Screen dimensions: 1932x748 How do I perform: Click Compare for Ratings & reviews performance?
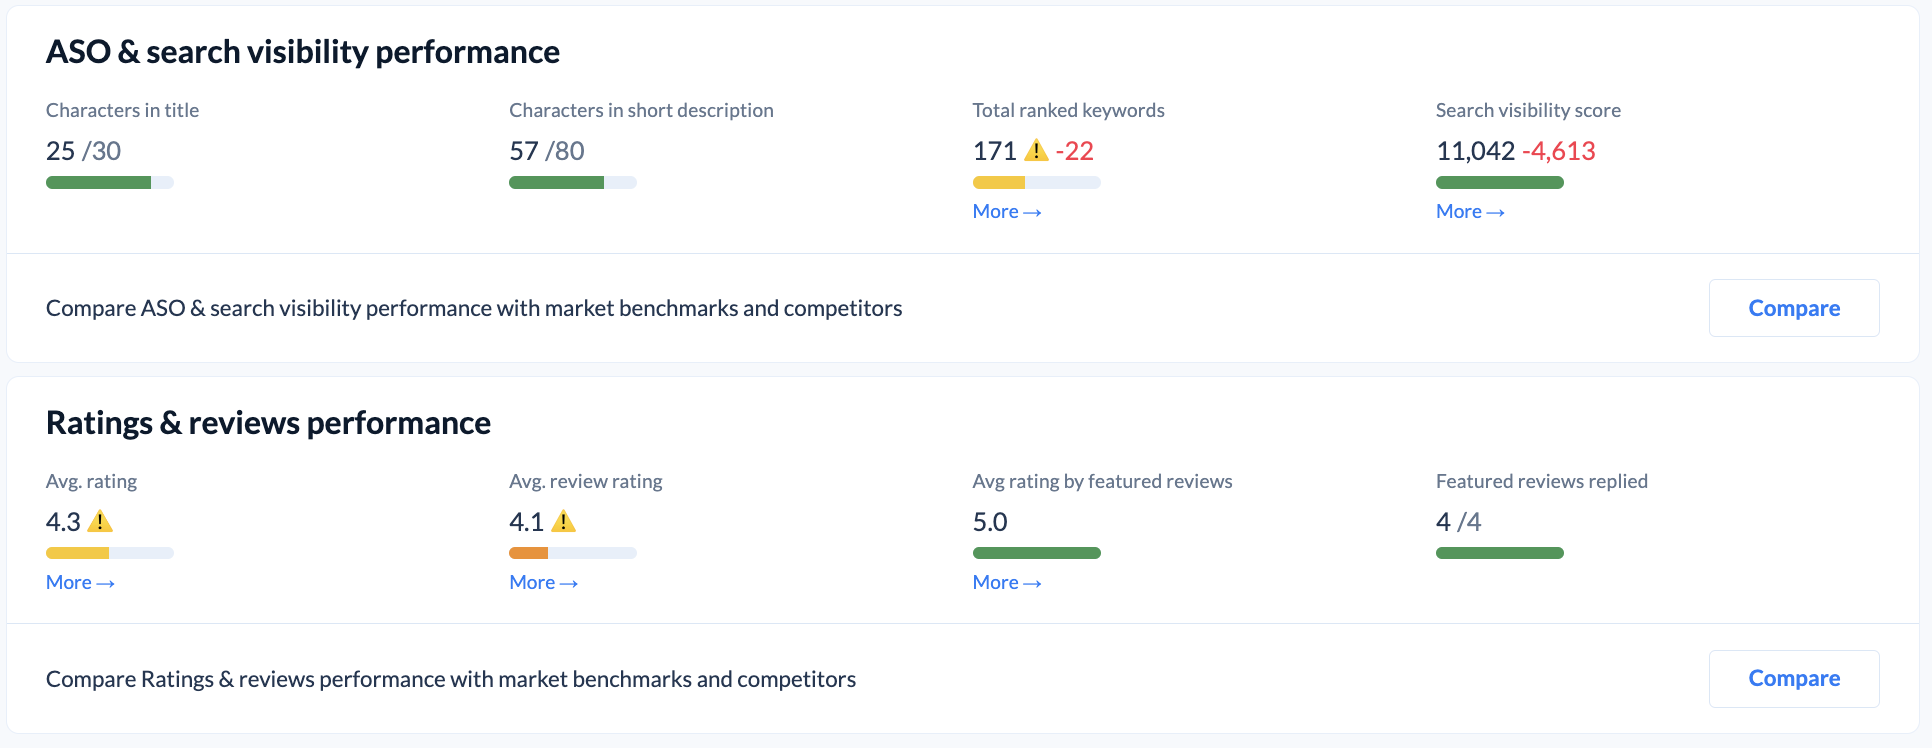(x=1793, y=678)
